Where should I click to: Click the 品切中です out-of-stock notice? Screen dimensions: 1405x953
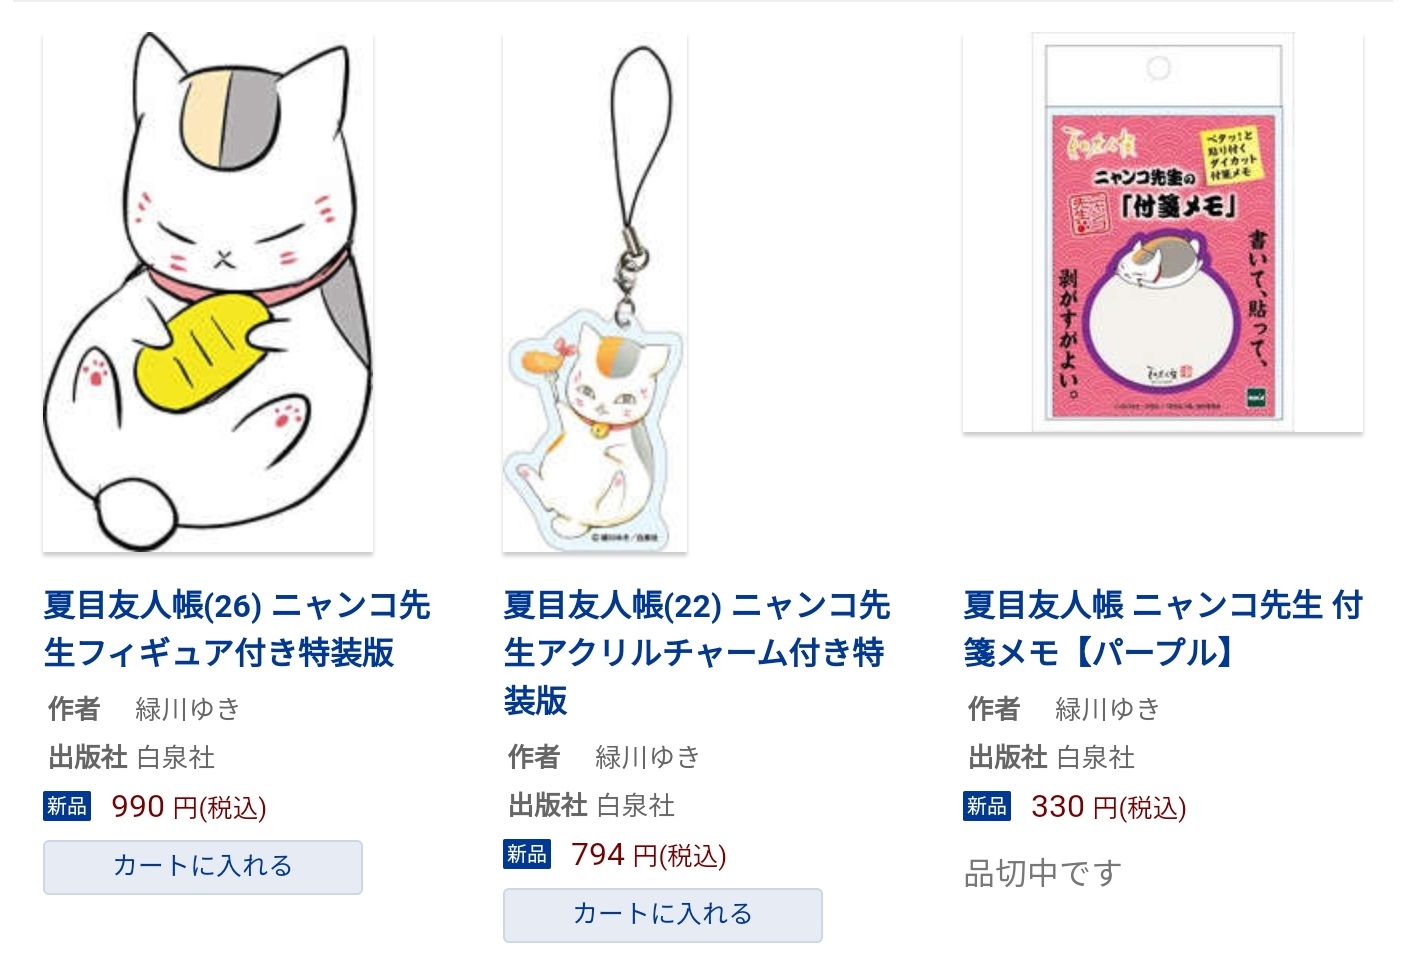click(1043, 874)
